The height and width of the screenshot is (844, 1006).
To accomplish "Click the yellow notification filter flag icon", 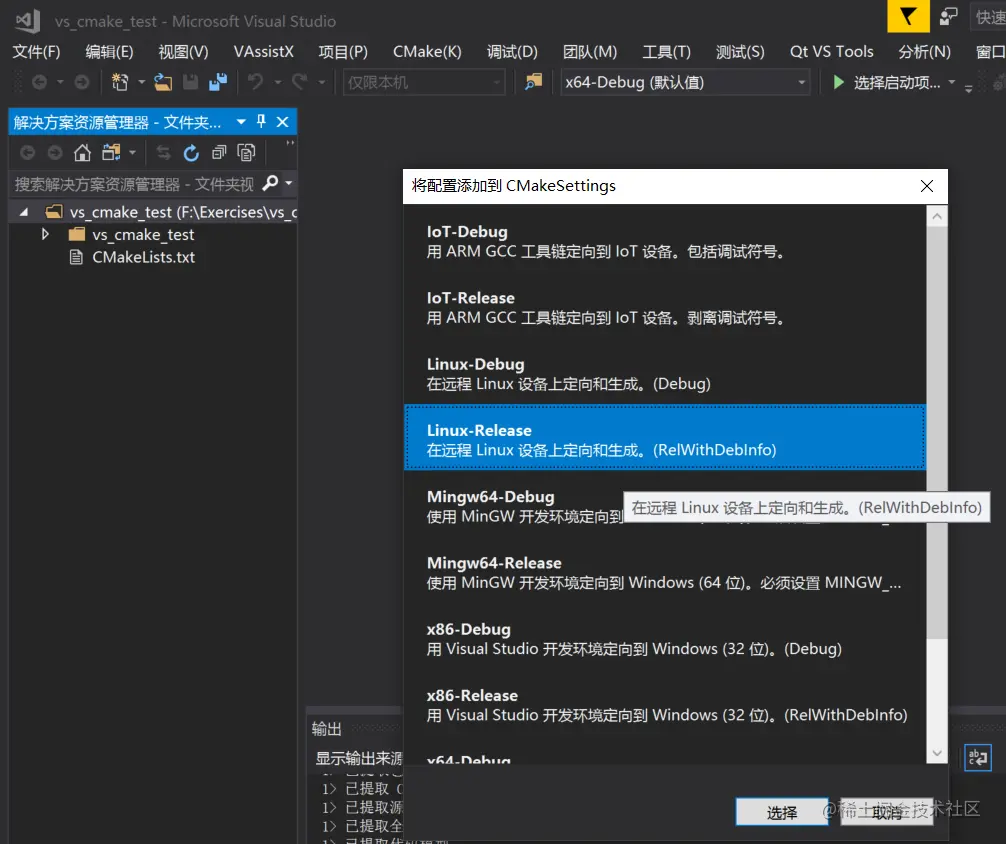I will coord(908,15).
